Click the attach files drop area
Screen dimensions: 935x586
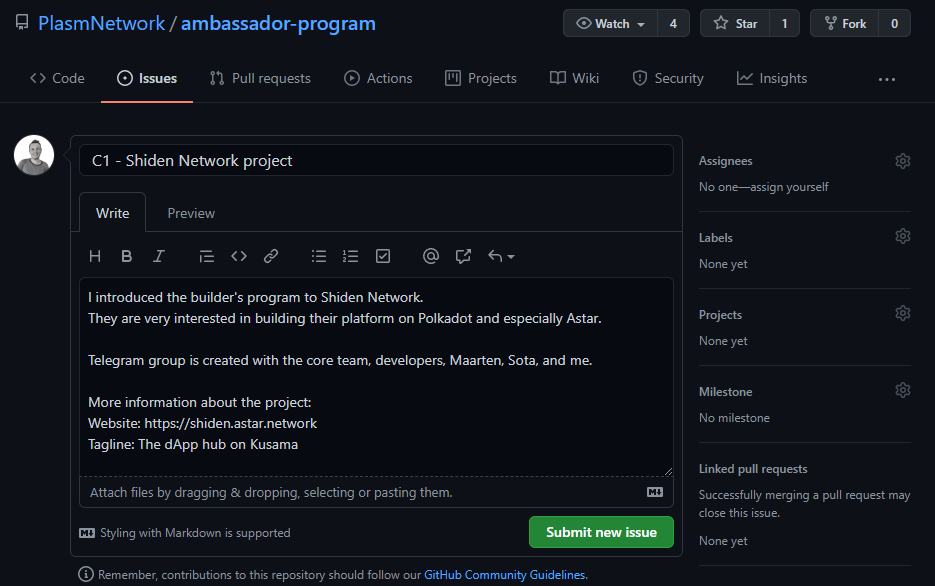click(376, 492)
